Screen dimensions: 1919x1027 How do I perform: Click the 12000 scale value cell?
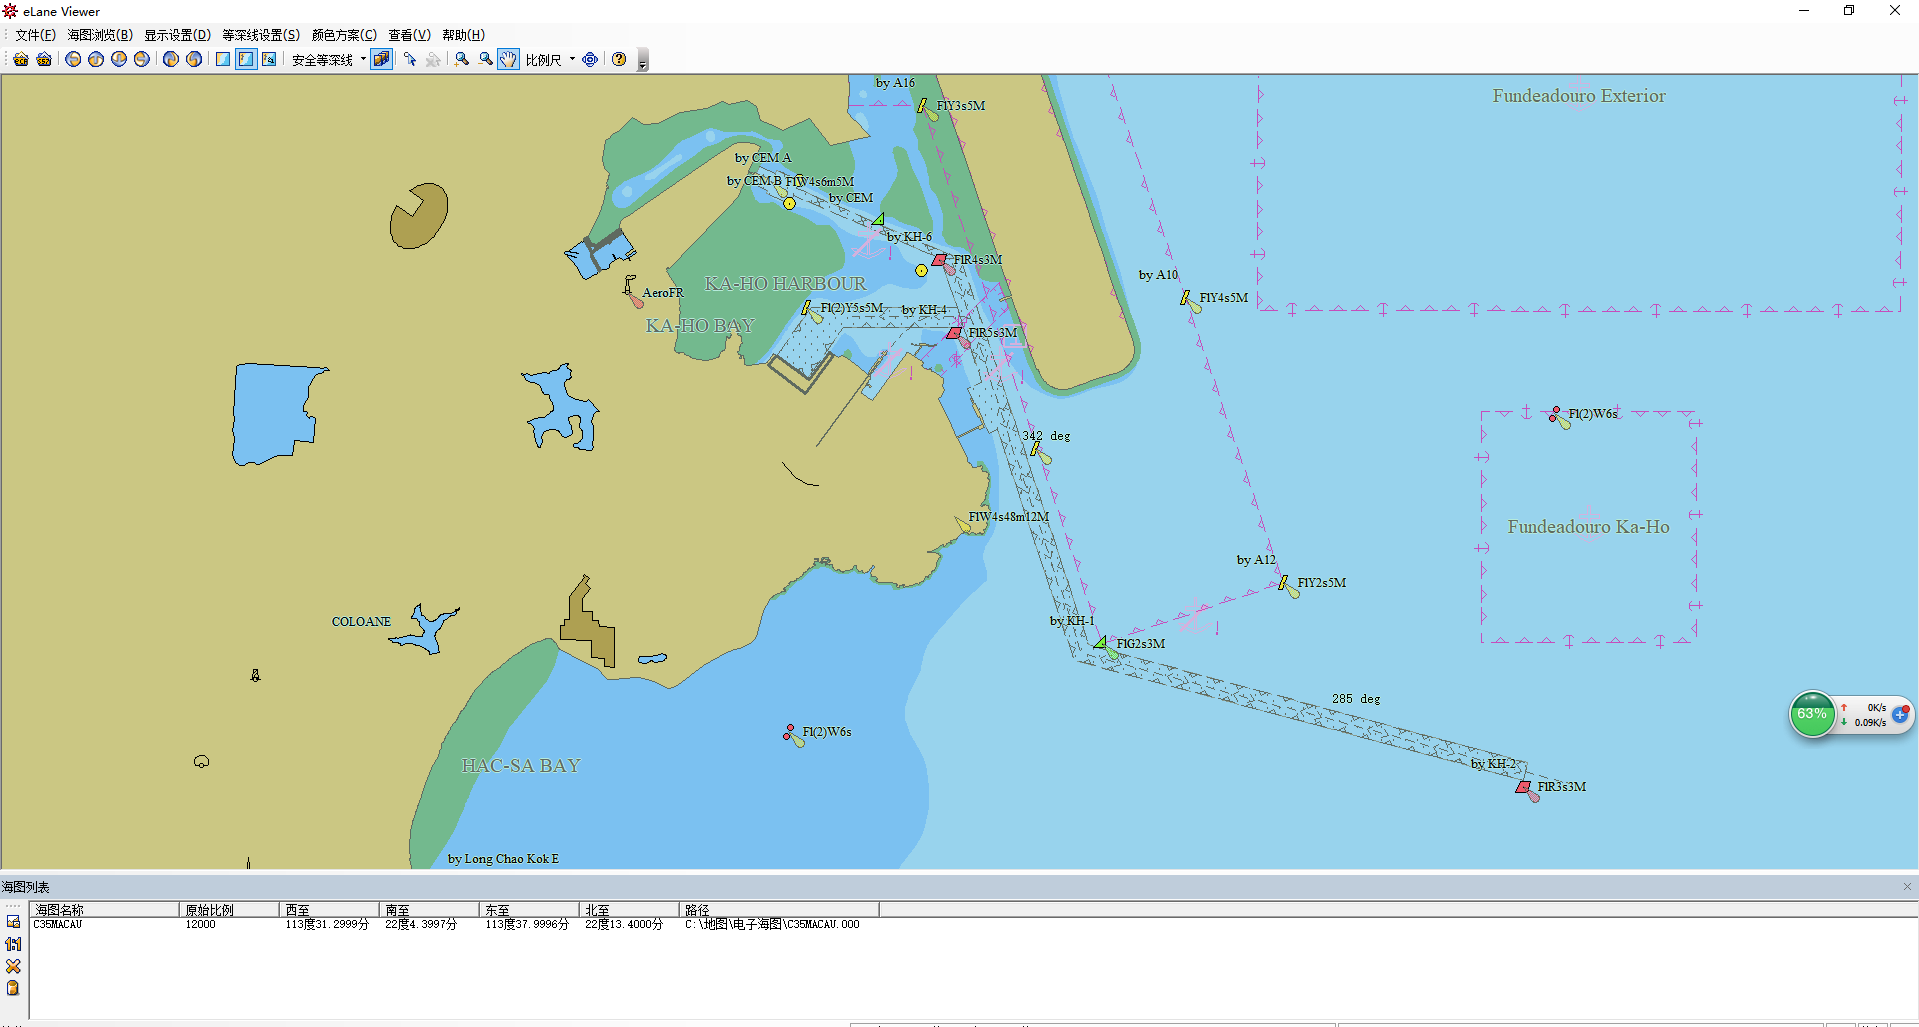tap(200, 925)
